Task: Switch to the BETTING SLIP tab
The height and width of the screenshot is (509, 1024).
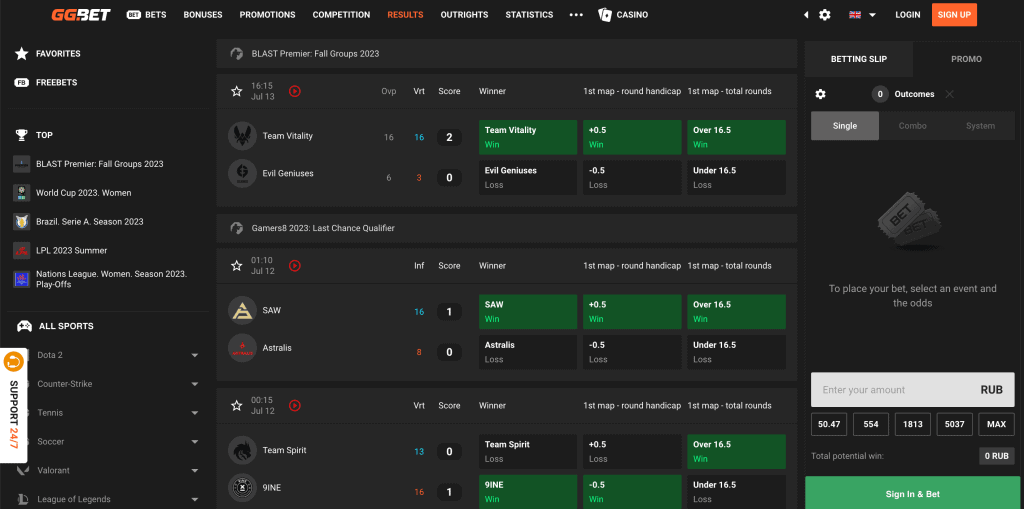Action: [859, 59]
